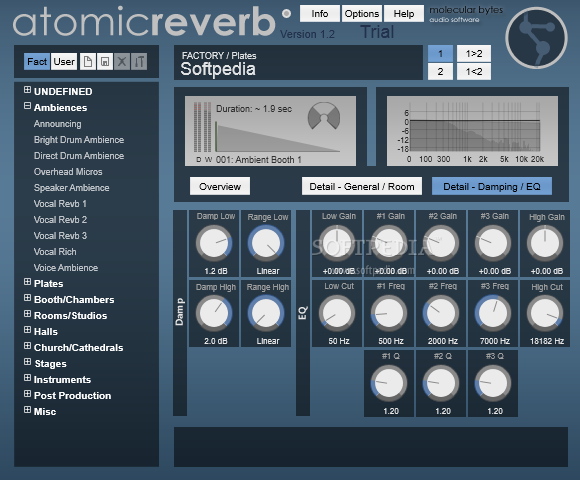This screenshot has width=580, height=480.
Task: Expand the Halls category
Action: tap(27, 330)
